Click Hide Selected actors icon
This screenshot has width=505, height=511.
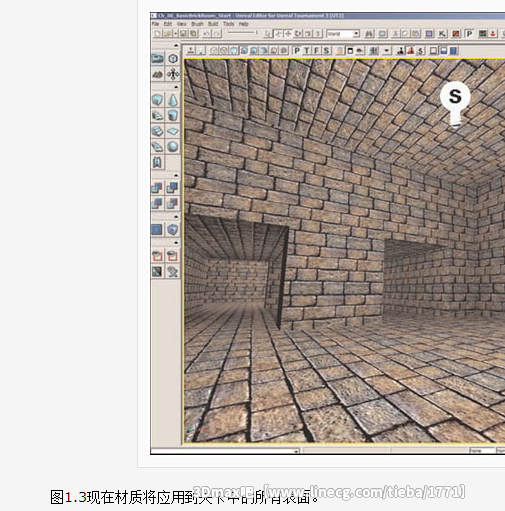tap(173, 256)
